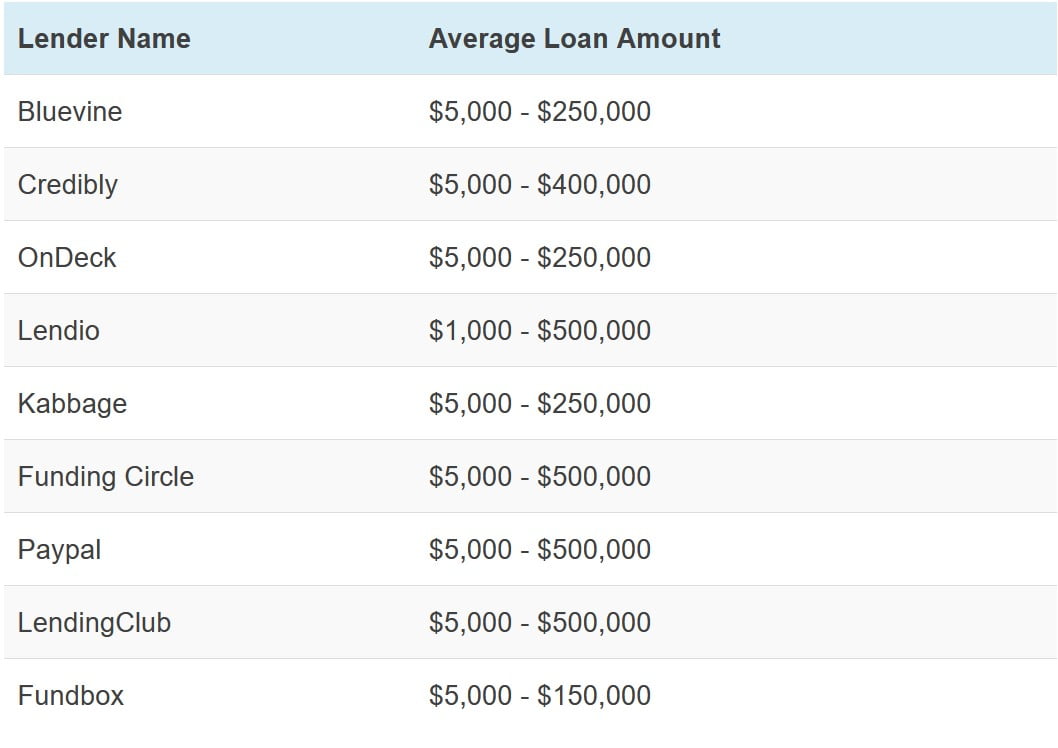This screenshot has height=748, width=1058.
Task: Select the Fundbox lender name
Action: click(71, 696)
